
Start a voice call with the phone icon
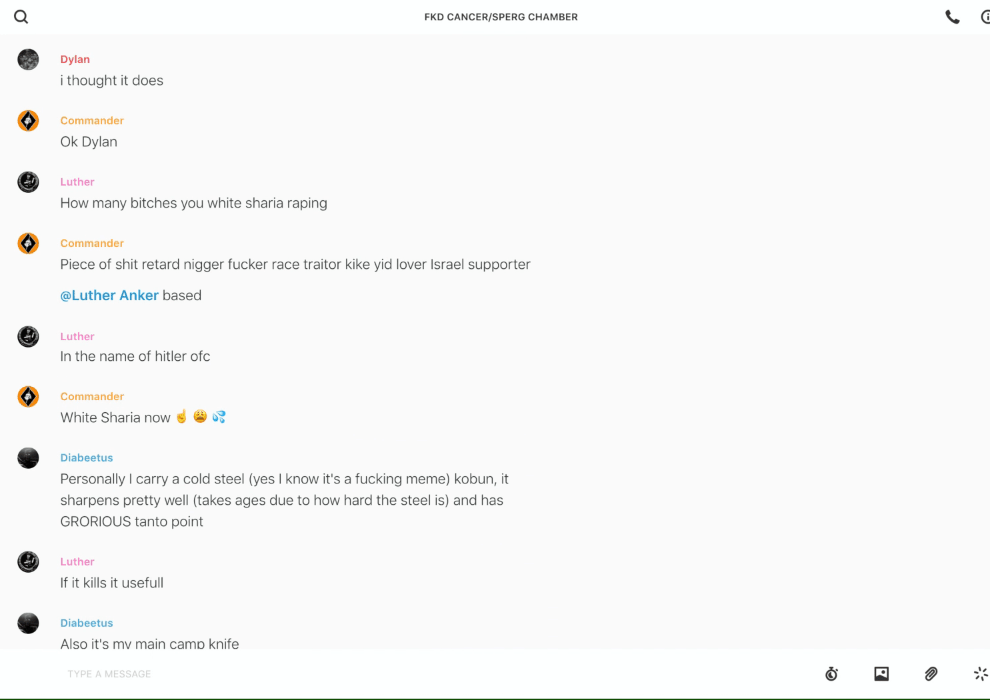pos(952,17)
